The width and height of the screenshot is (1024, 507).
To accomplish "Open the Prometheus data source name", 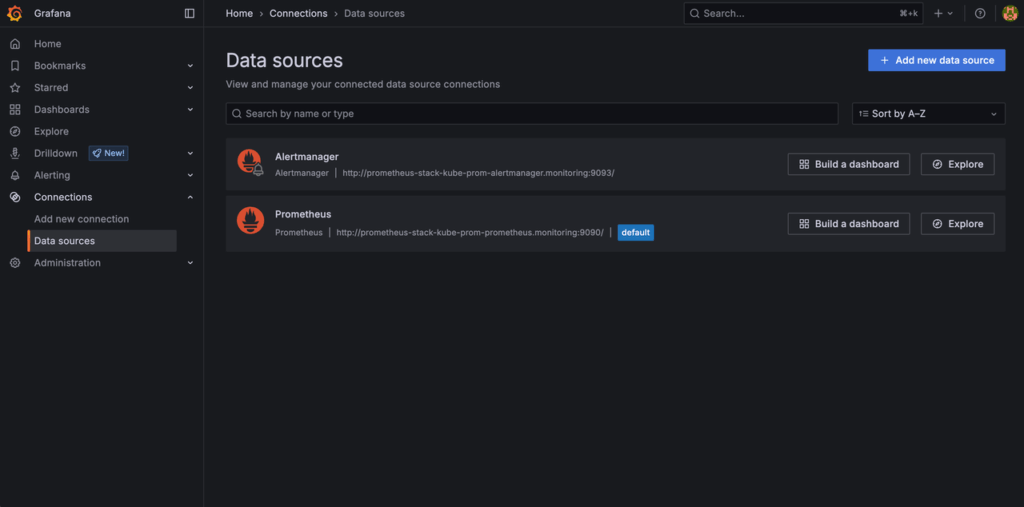I will tap(303, 214).
